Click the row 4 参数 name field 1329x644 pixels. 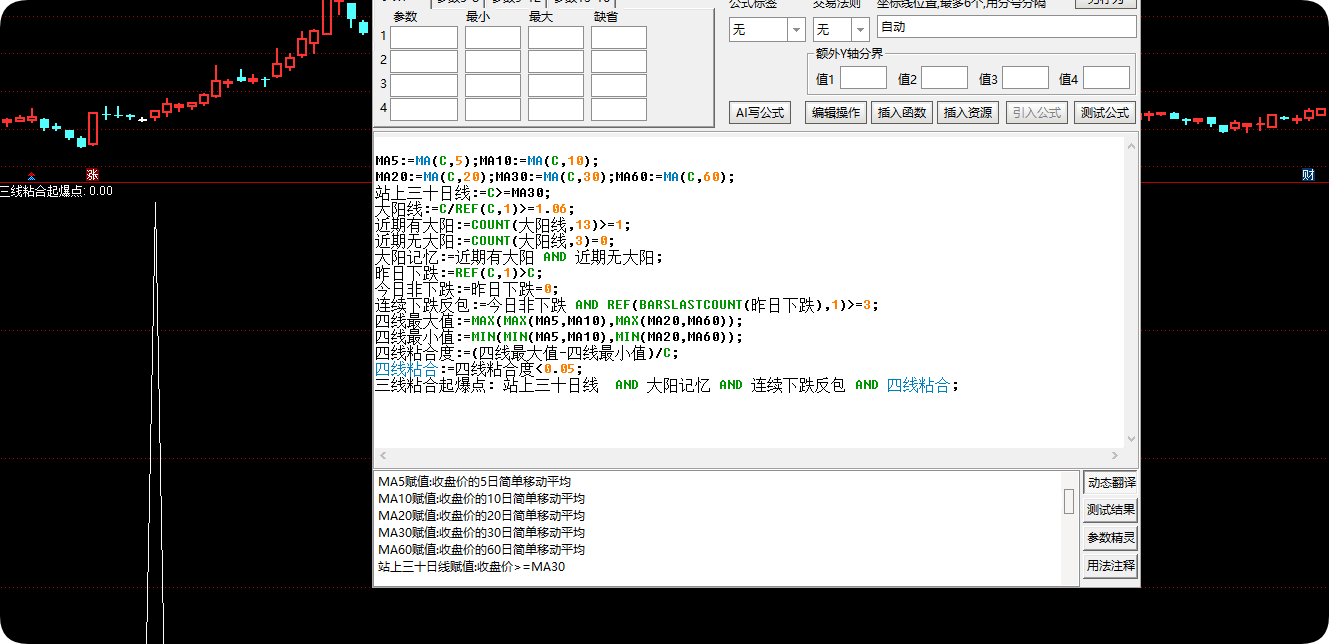coord(424,109)
